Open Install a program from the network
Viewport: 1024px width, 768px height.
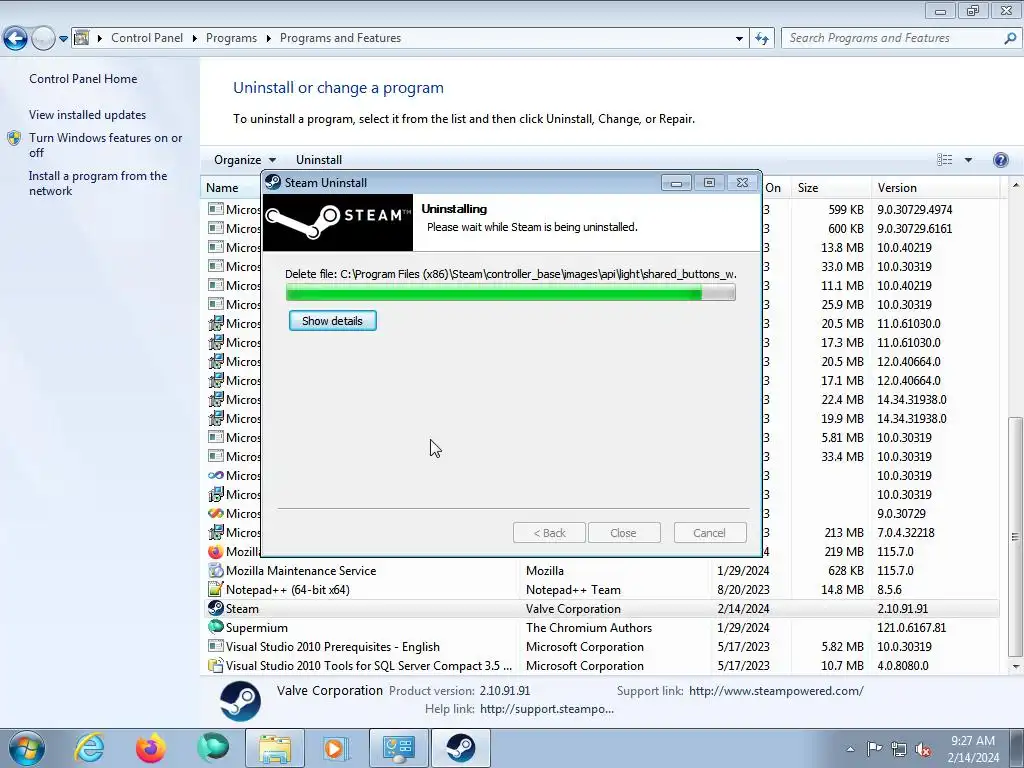click(98, 184)
